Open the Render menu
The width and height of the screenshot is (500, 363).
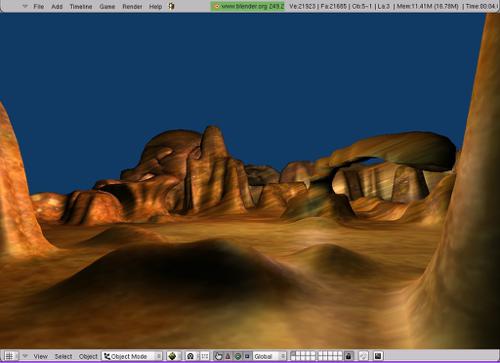click(x=132, y=6)
